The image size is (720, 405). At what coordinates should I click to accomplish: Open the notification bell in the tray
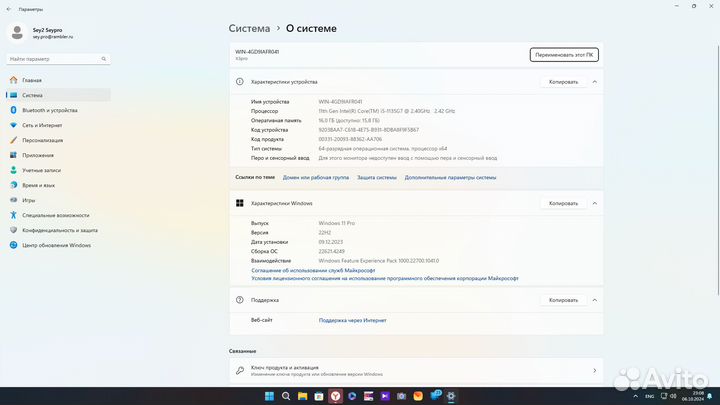[x=710, y=396]
